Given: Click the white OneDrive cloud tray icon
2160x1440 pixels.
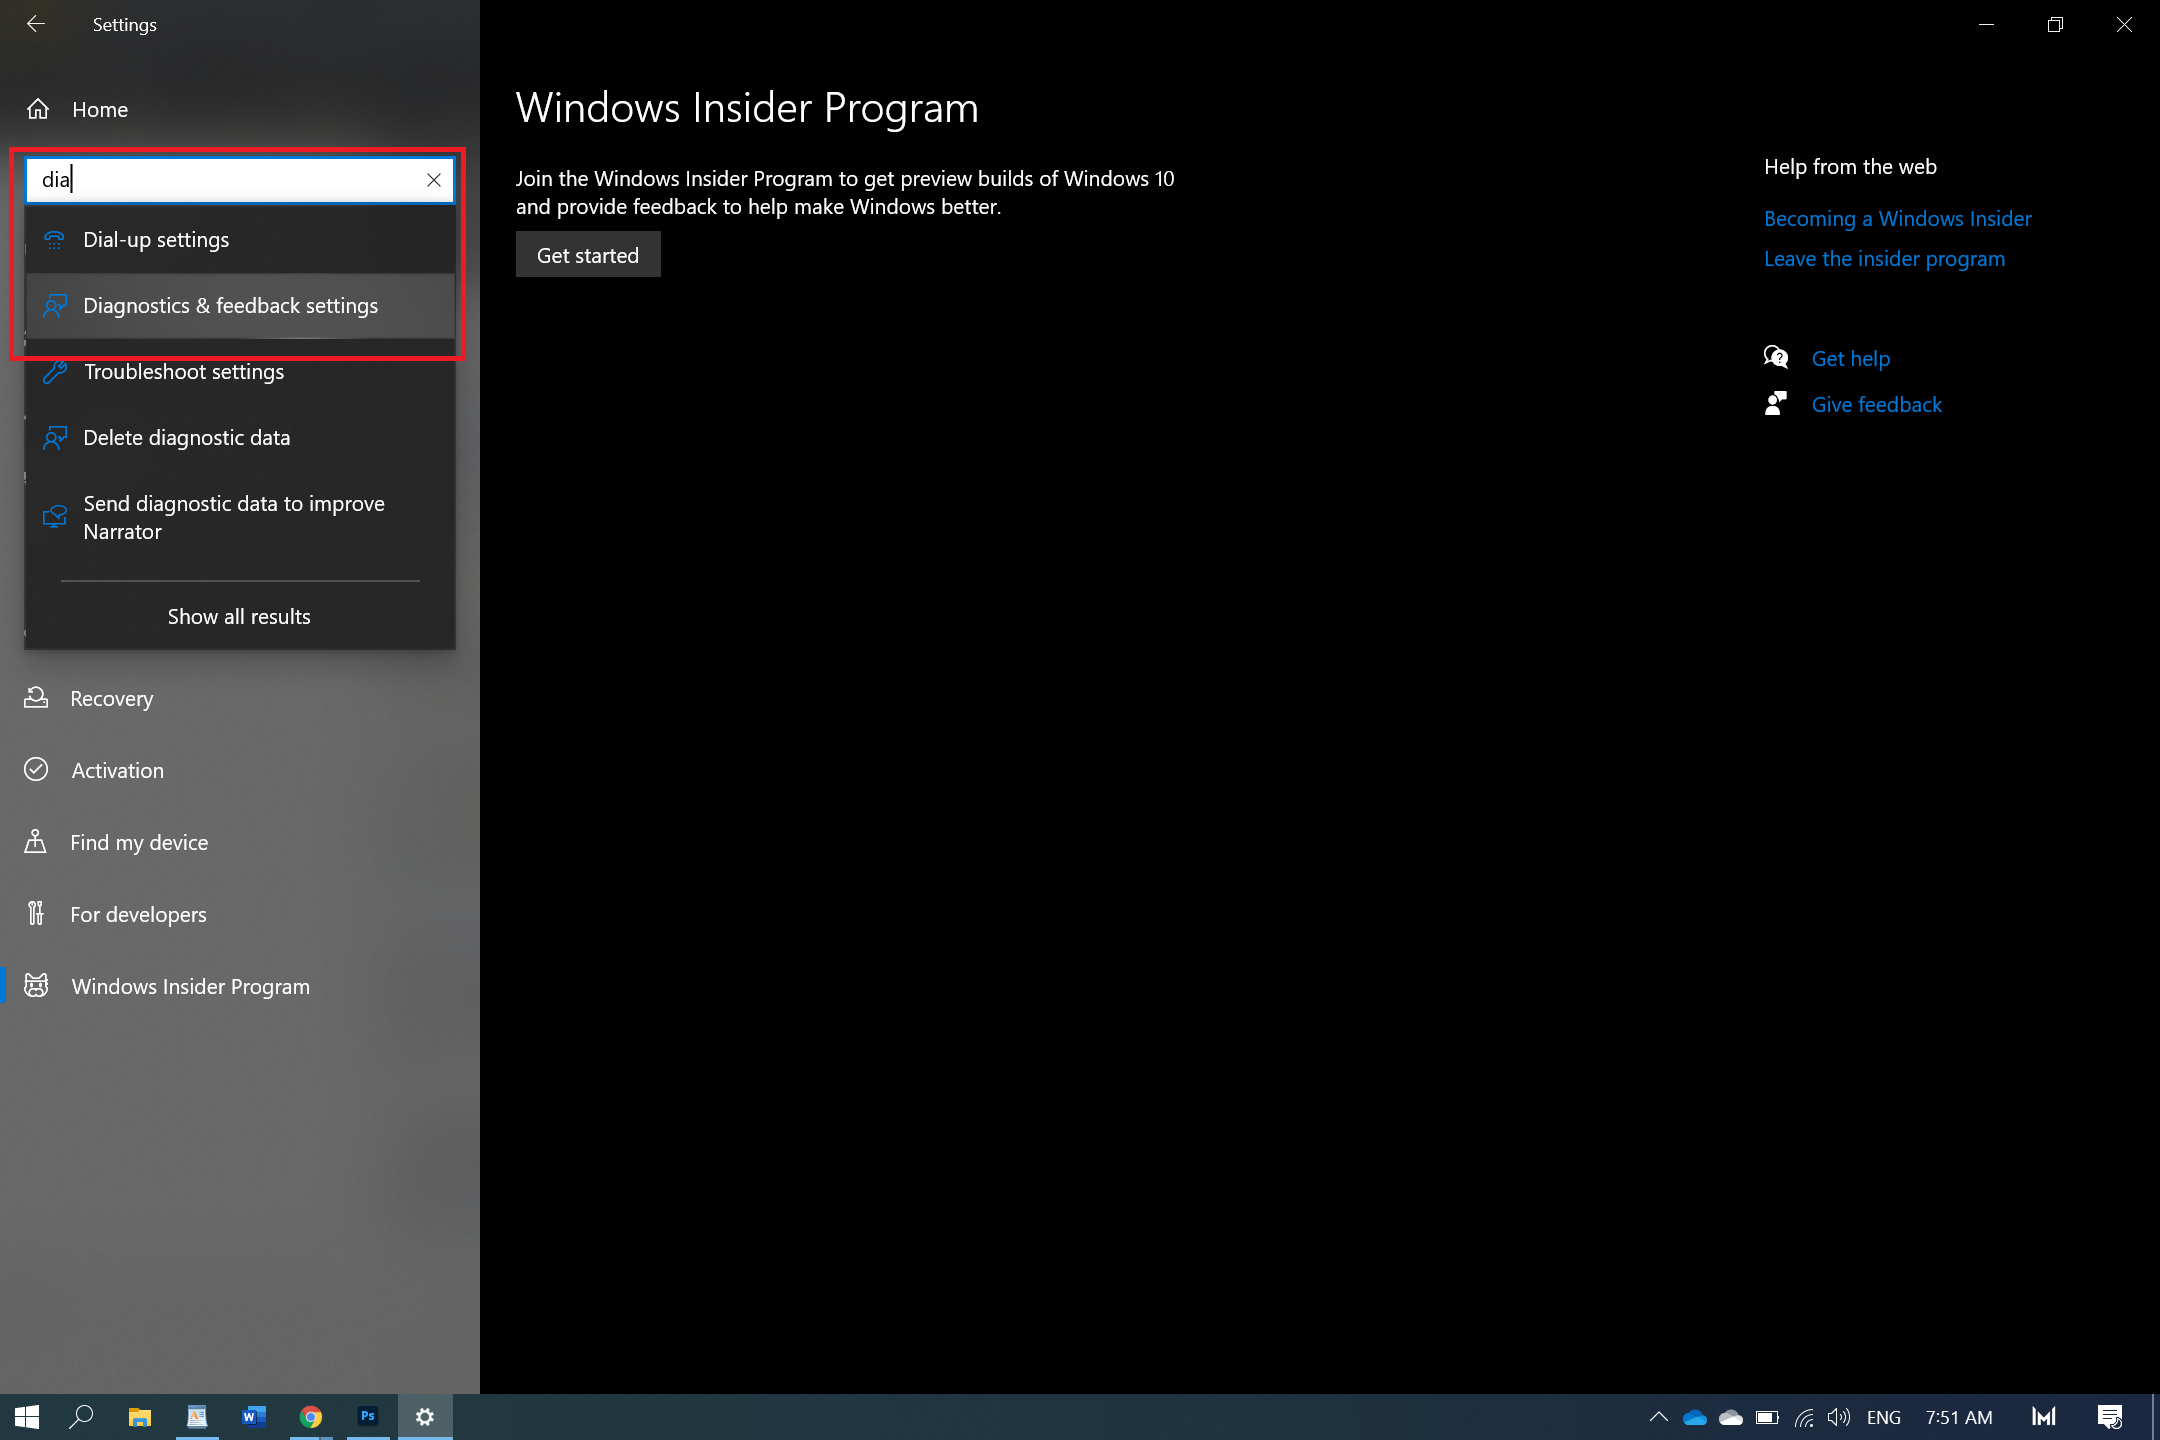Looking at the screenshot, I should (1731, 1417).
